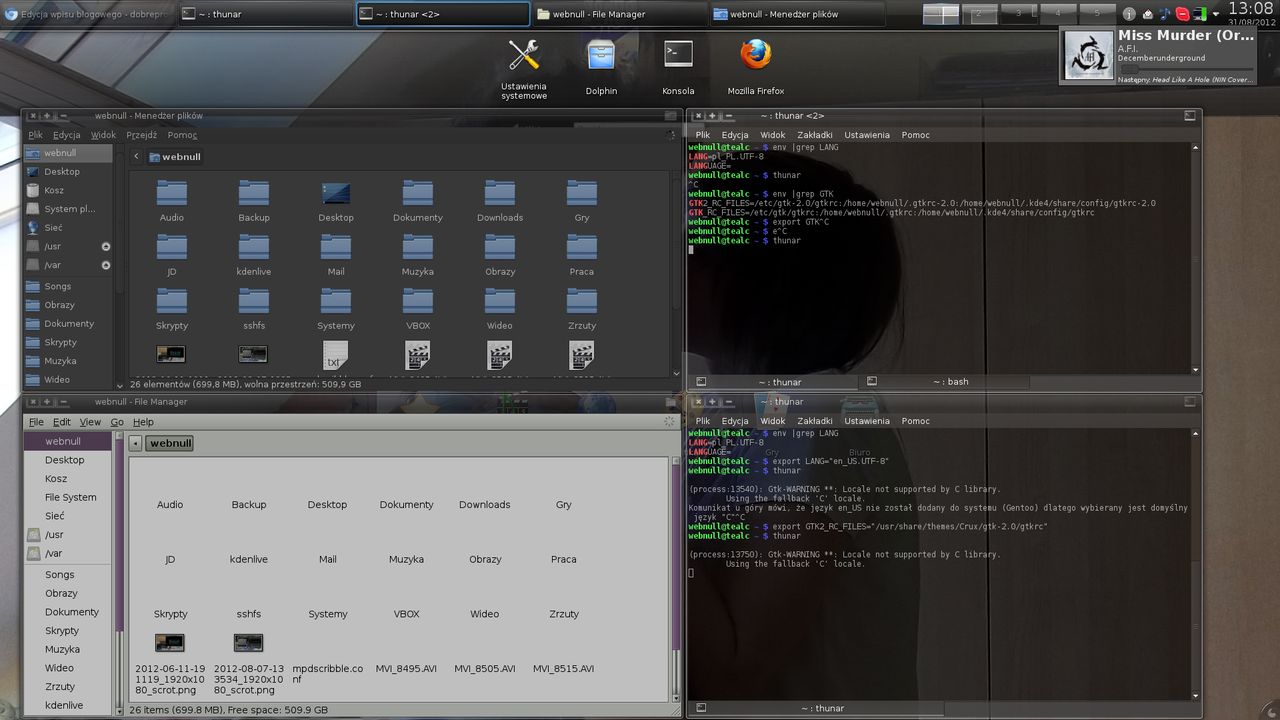Click webnull breadcrumb in Menedżer plików
1280x720 pixels.
click(x=175, y=157)
